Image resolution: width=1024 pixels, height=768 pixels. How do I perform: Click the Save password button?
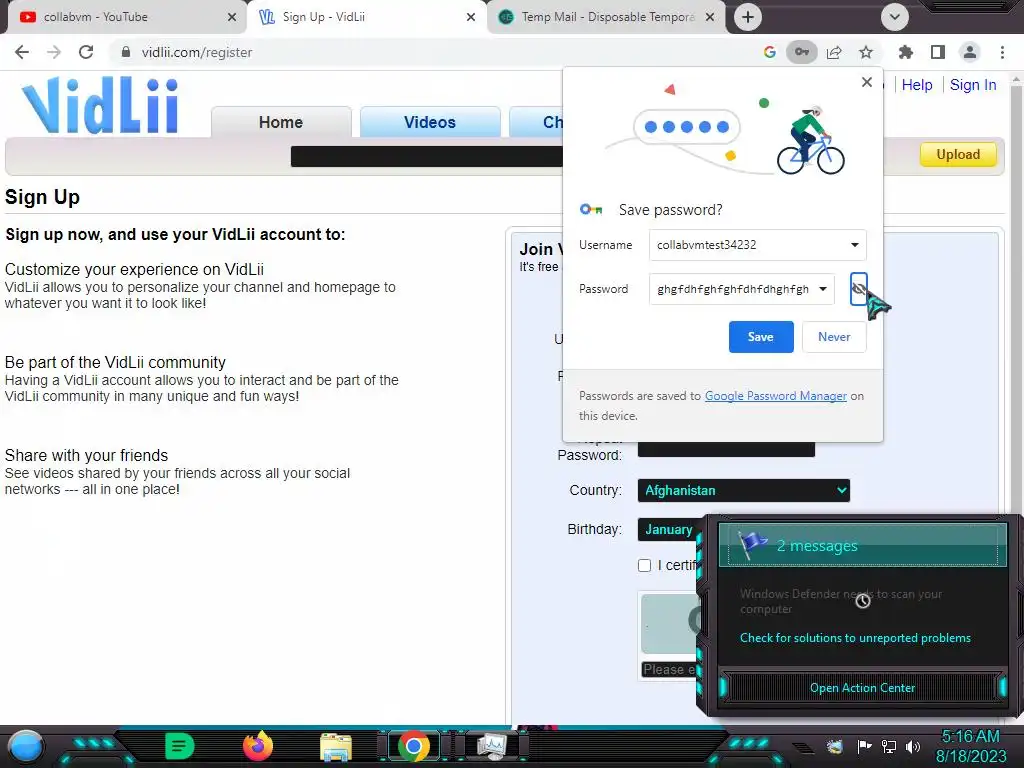[x=761, y=337]
